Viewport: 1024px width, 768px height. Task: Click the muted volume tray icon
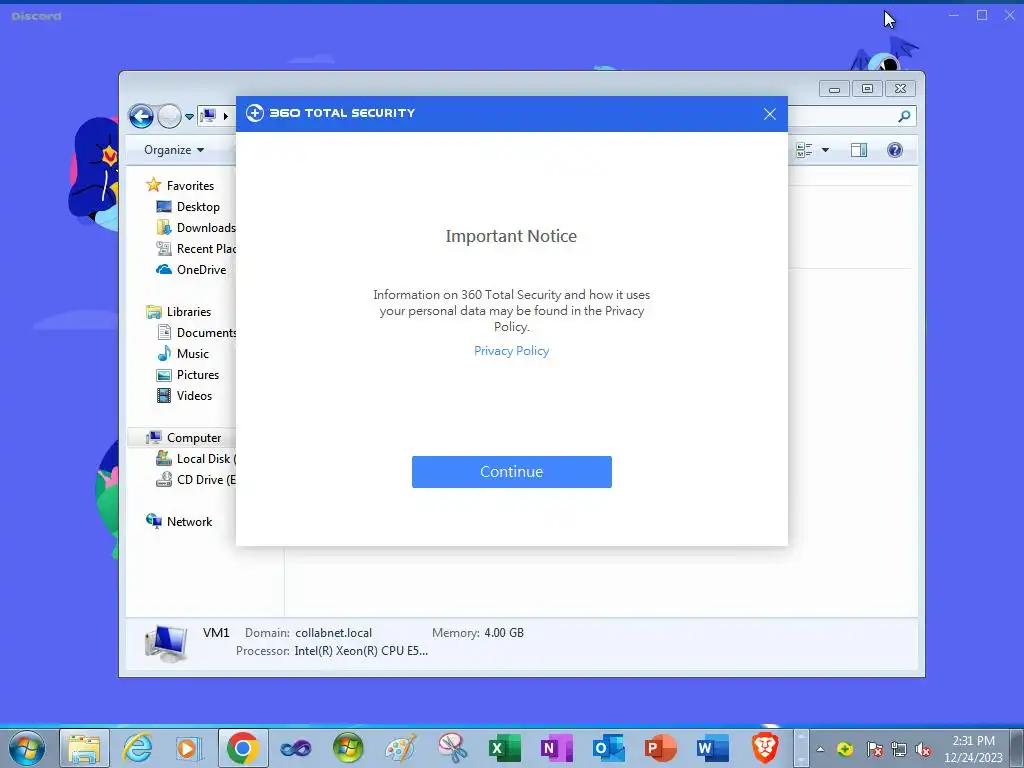point(923,749)
